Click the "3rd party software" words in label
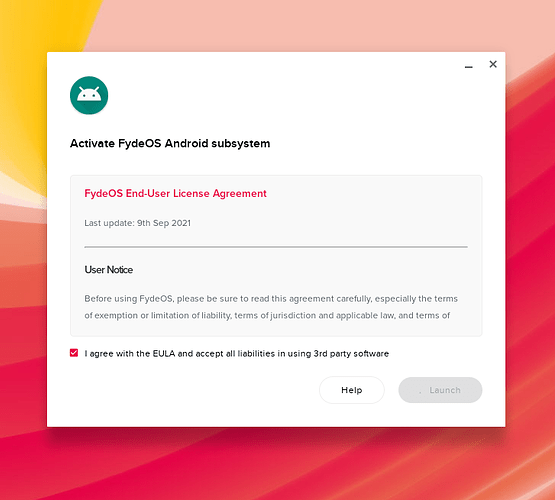This screenshot has height=500, width=555. [351, 354]
